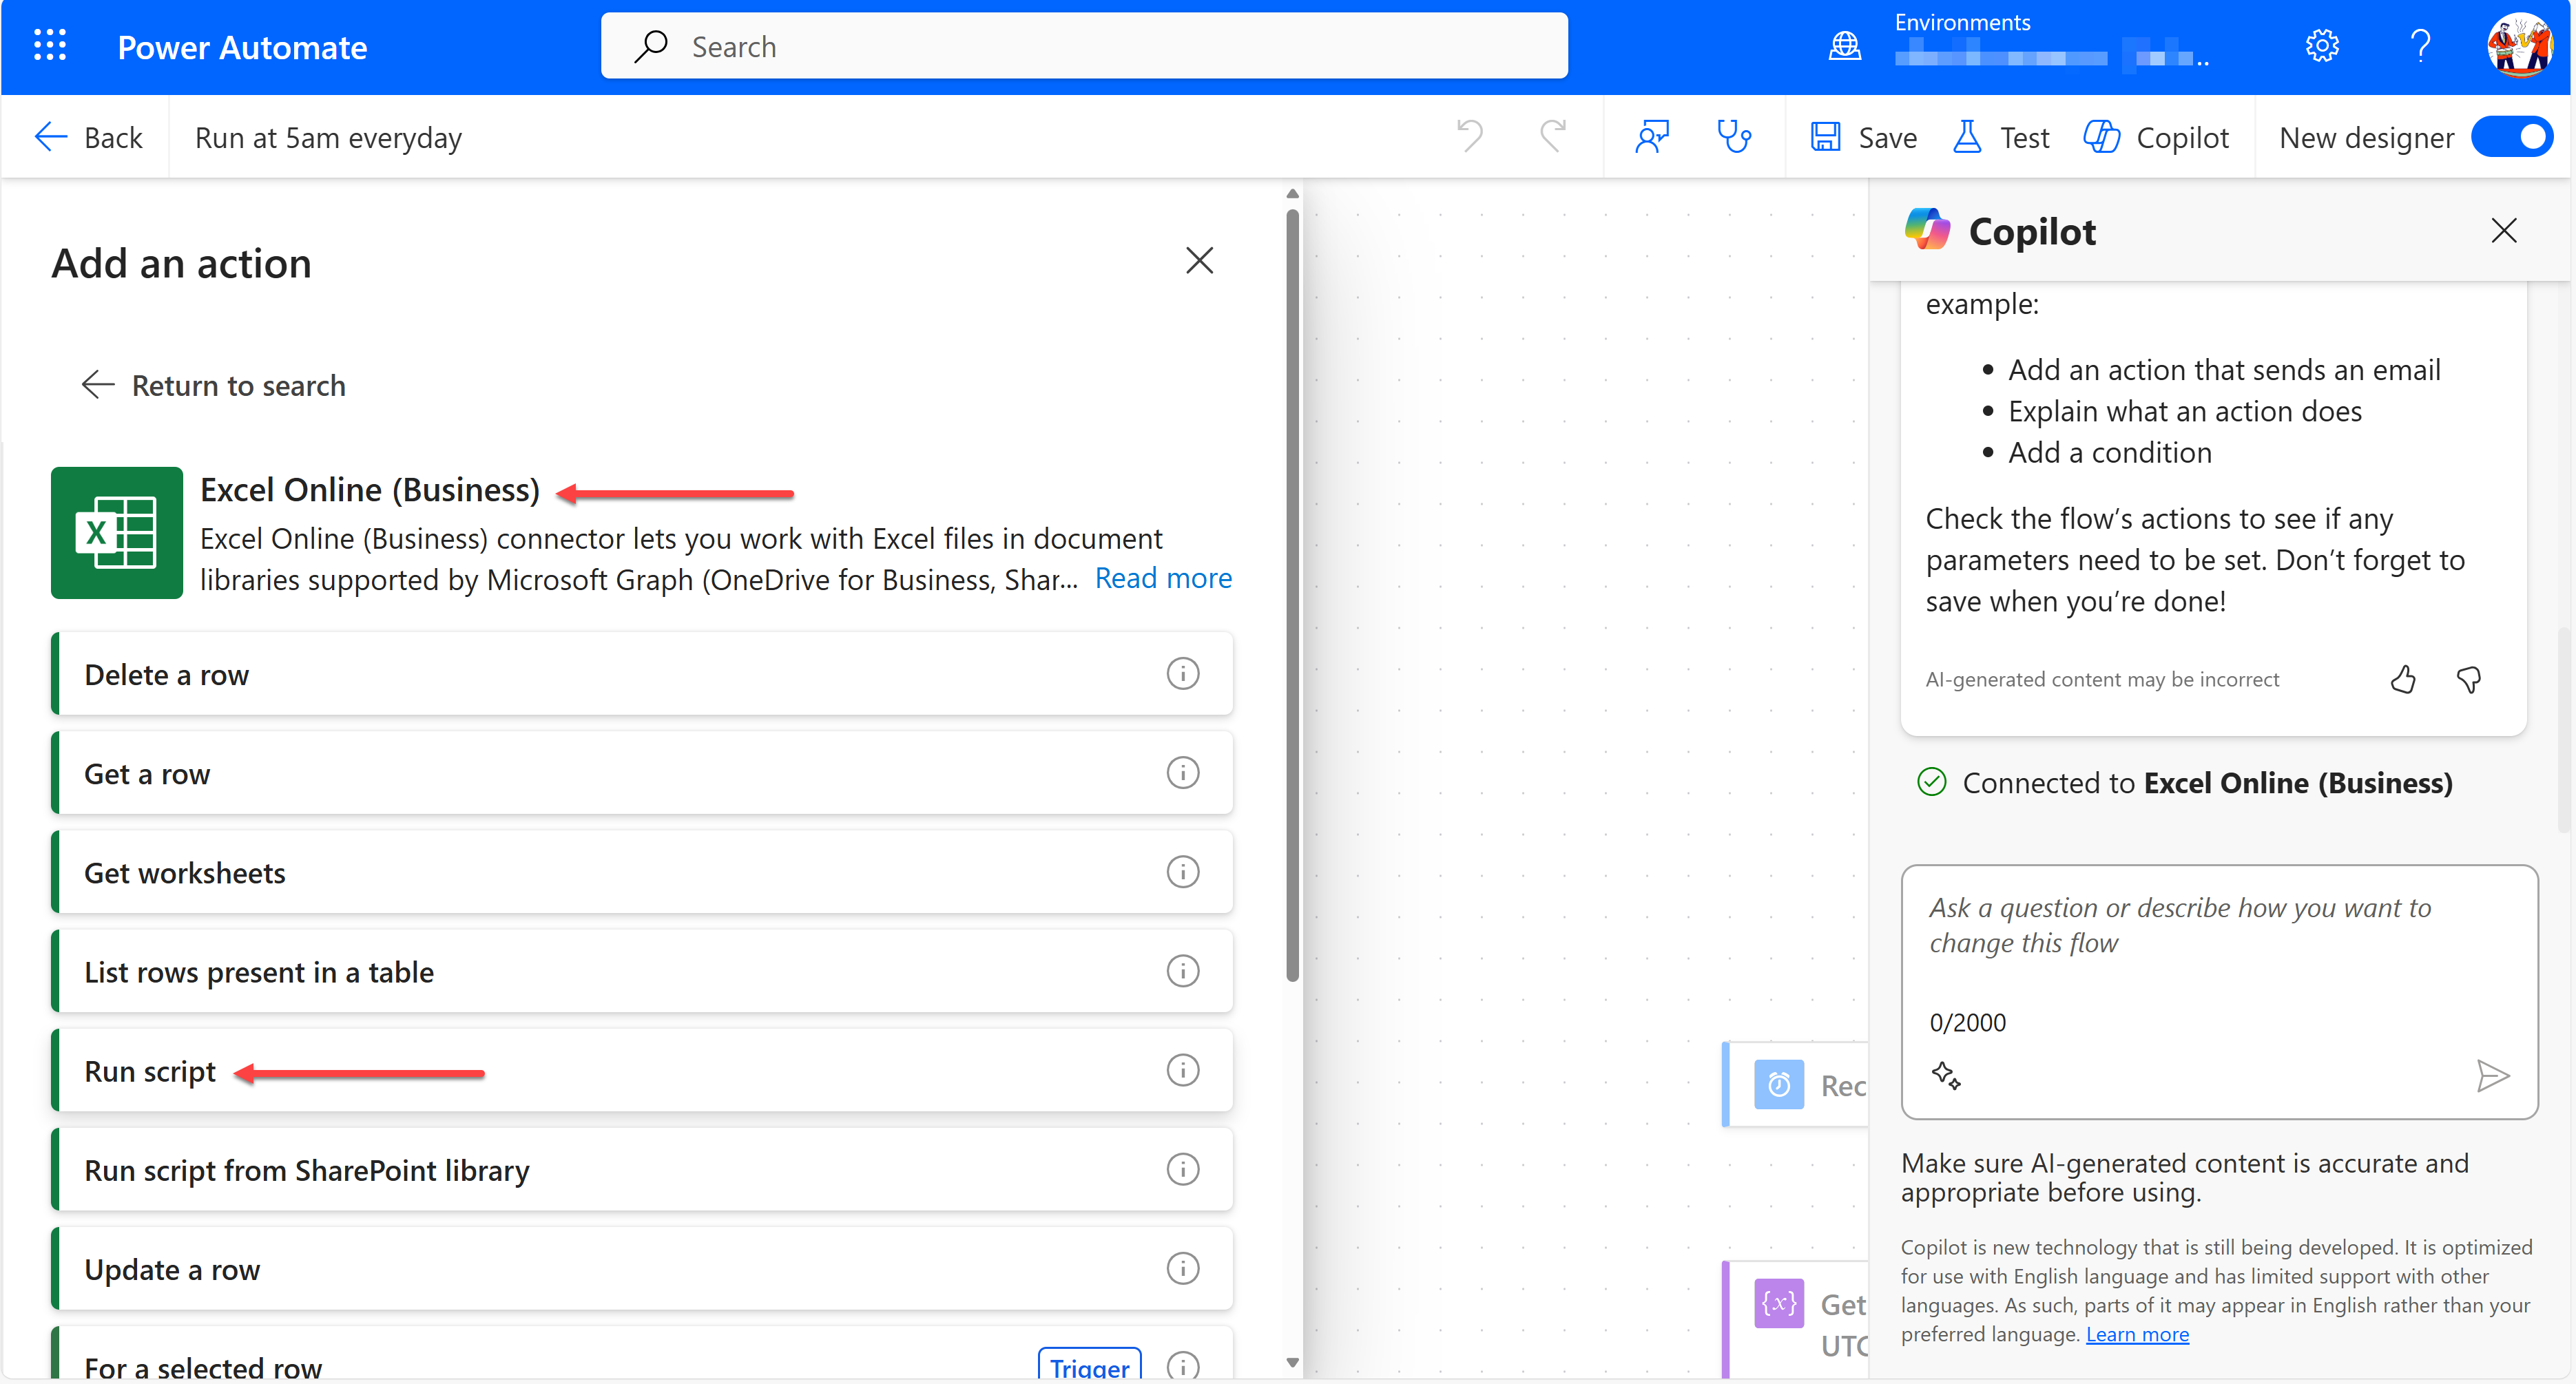
Task: Open the Environments globe icon
Action: (x=1844, y=46)
